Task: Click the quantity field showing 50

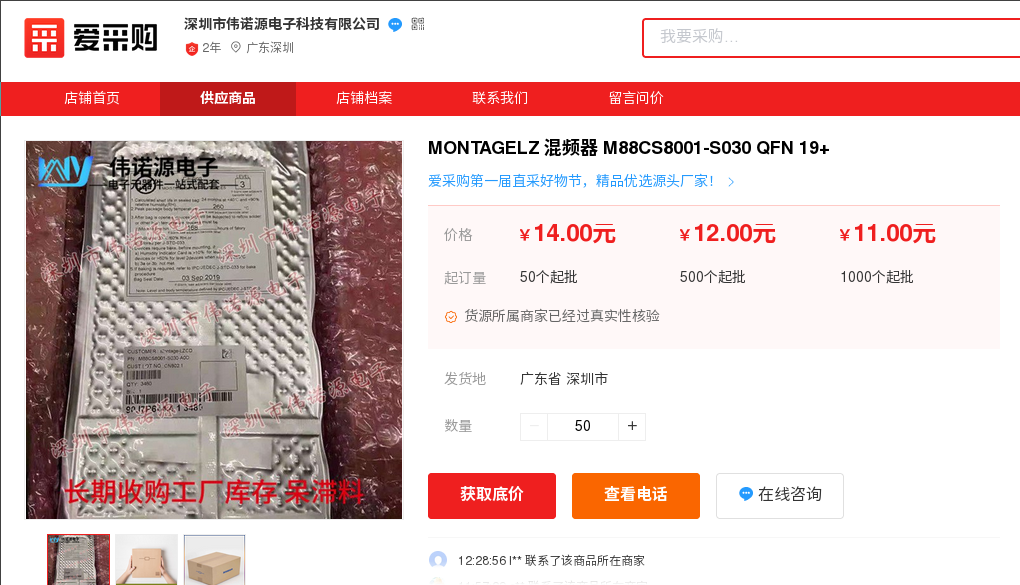Action: (583, 426)
